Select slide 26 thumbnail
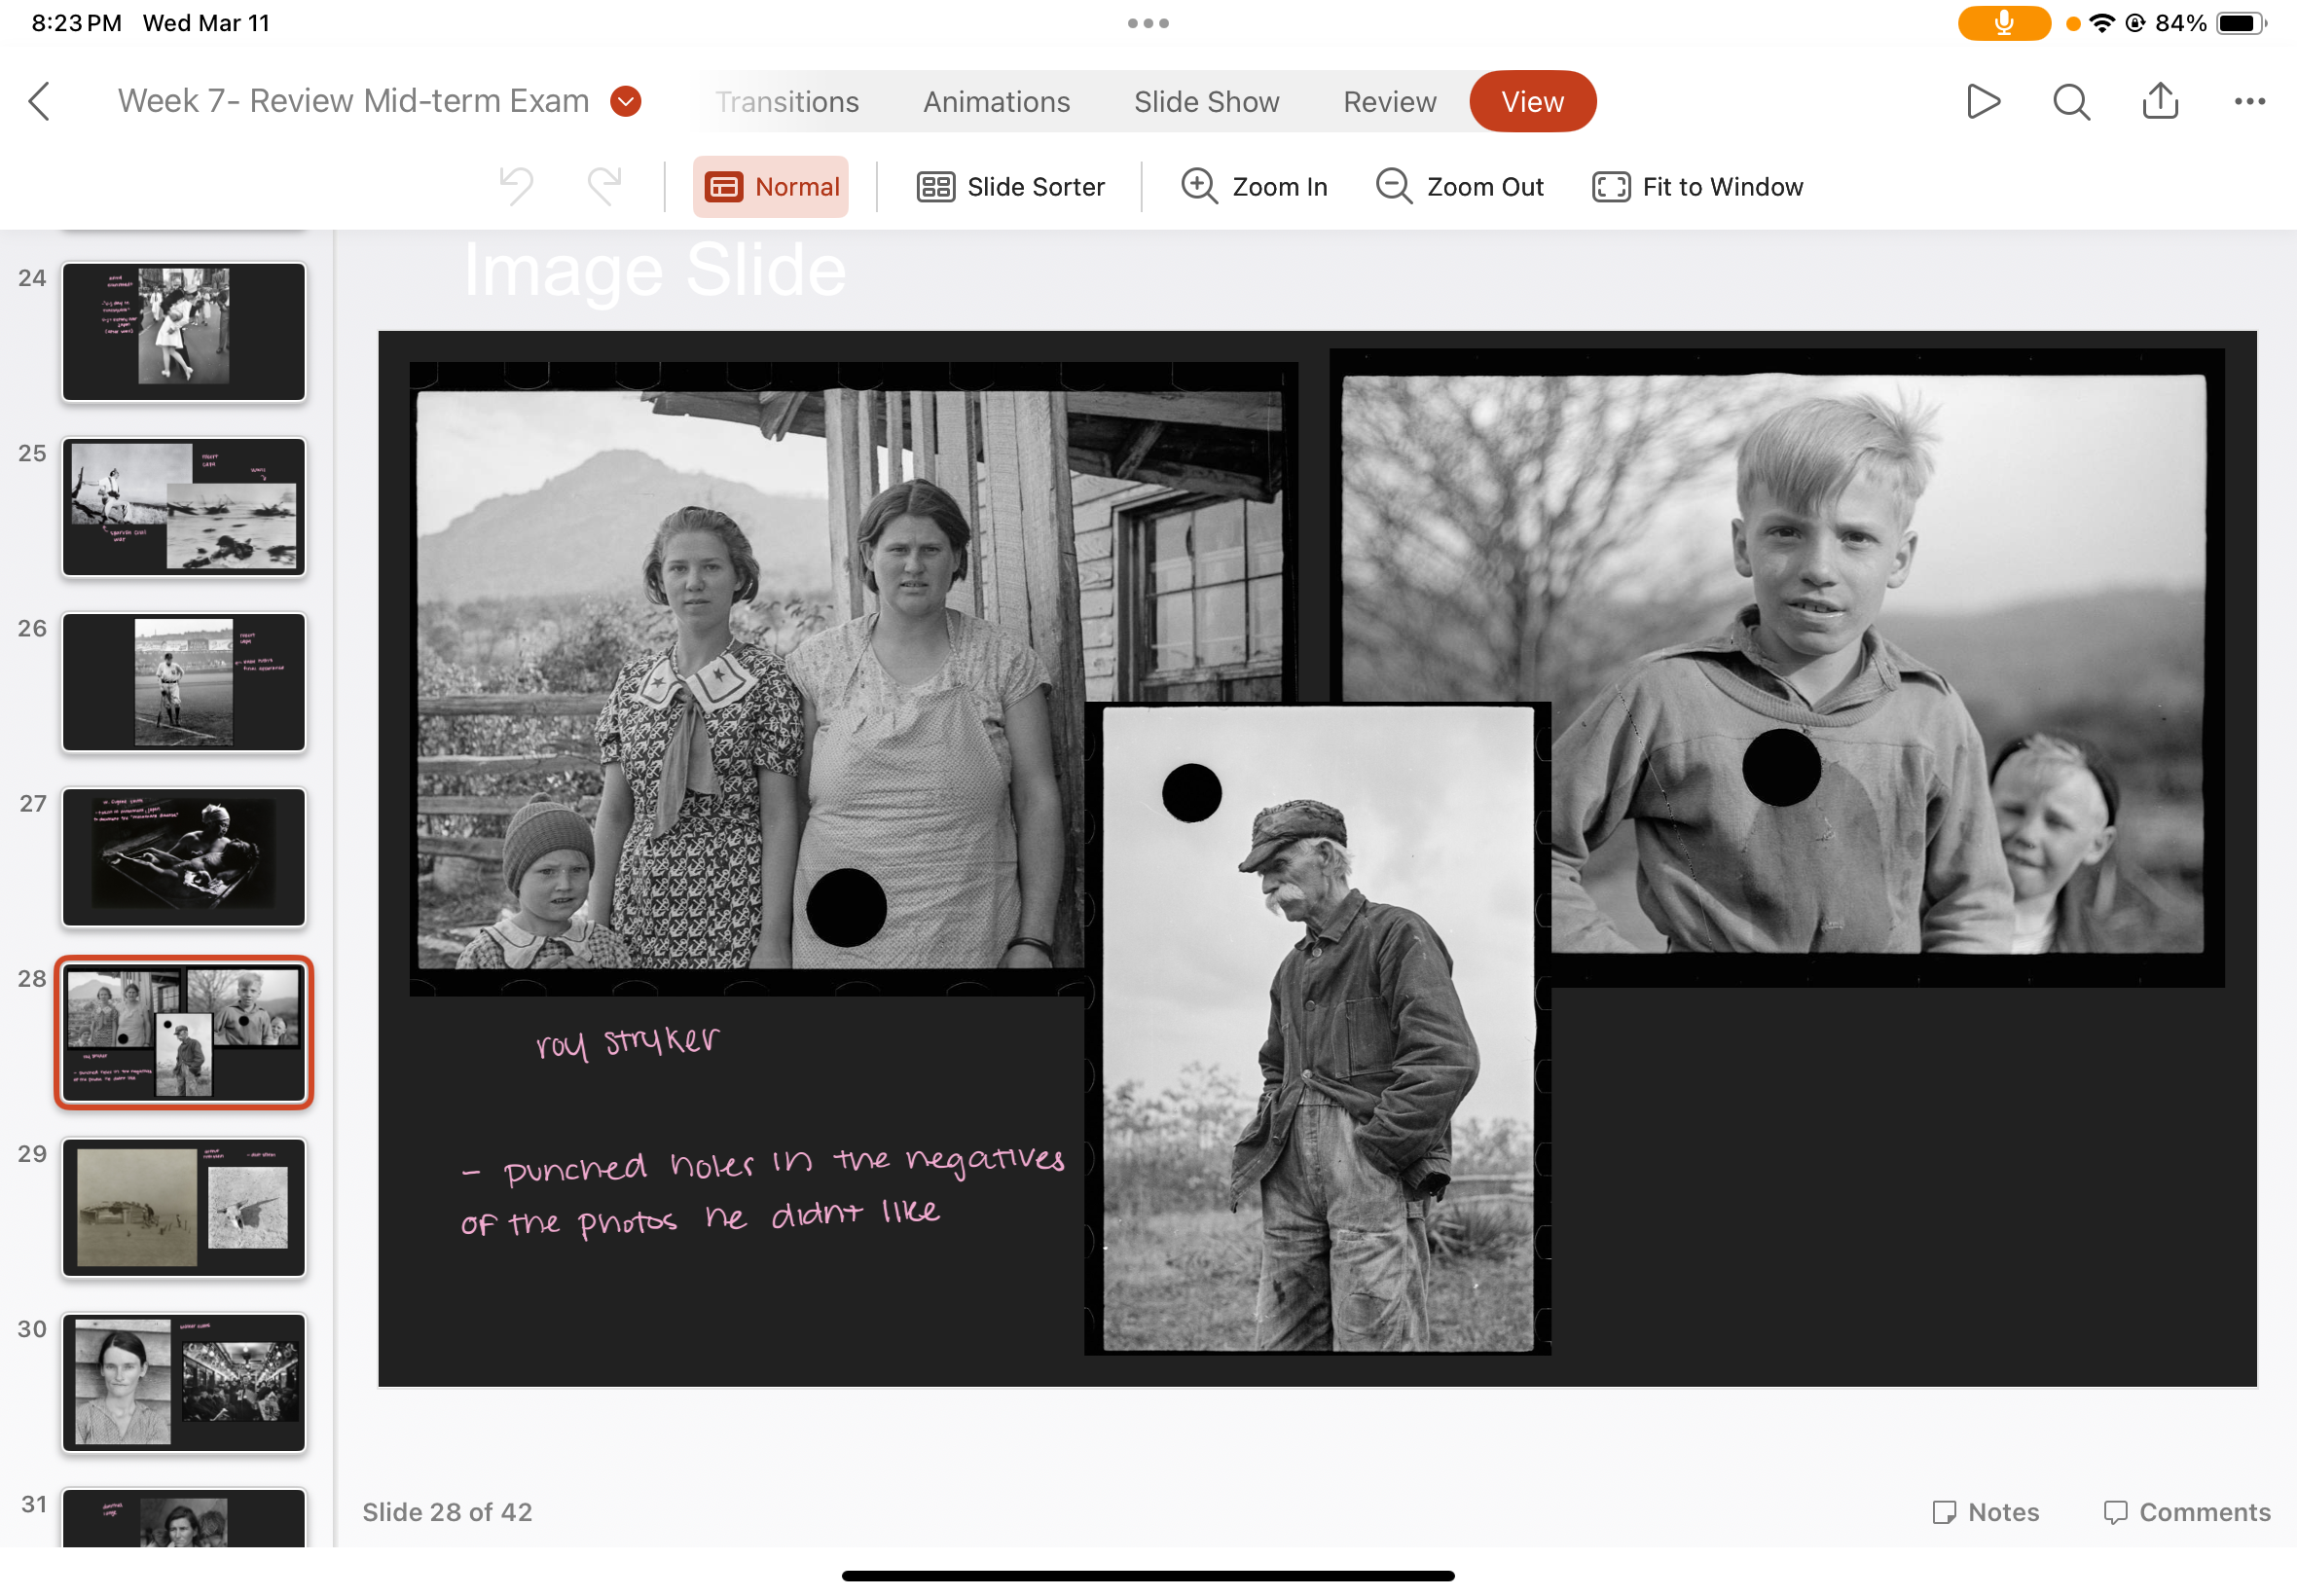Viewport: 2297px width, 1596px height. point(184,682)
